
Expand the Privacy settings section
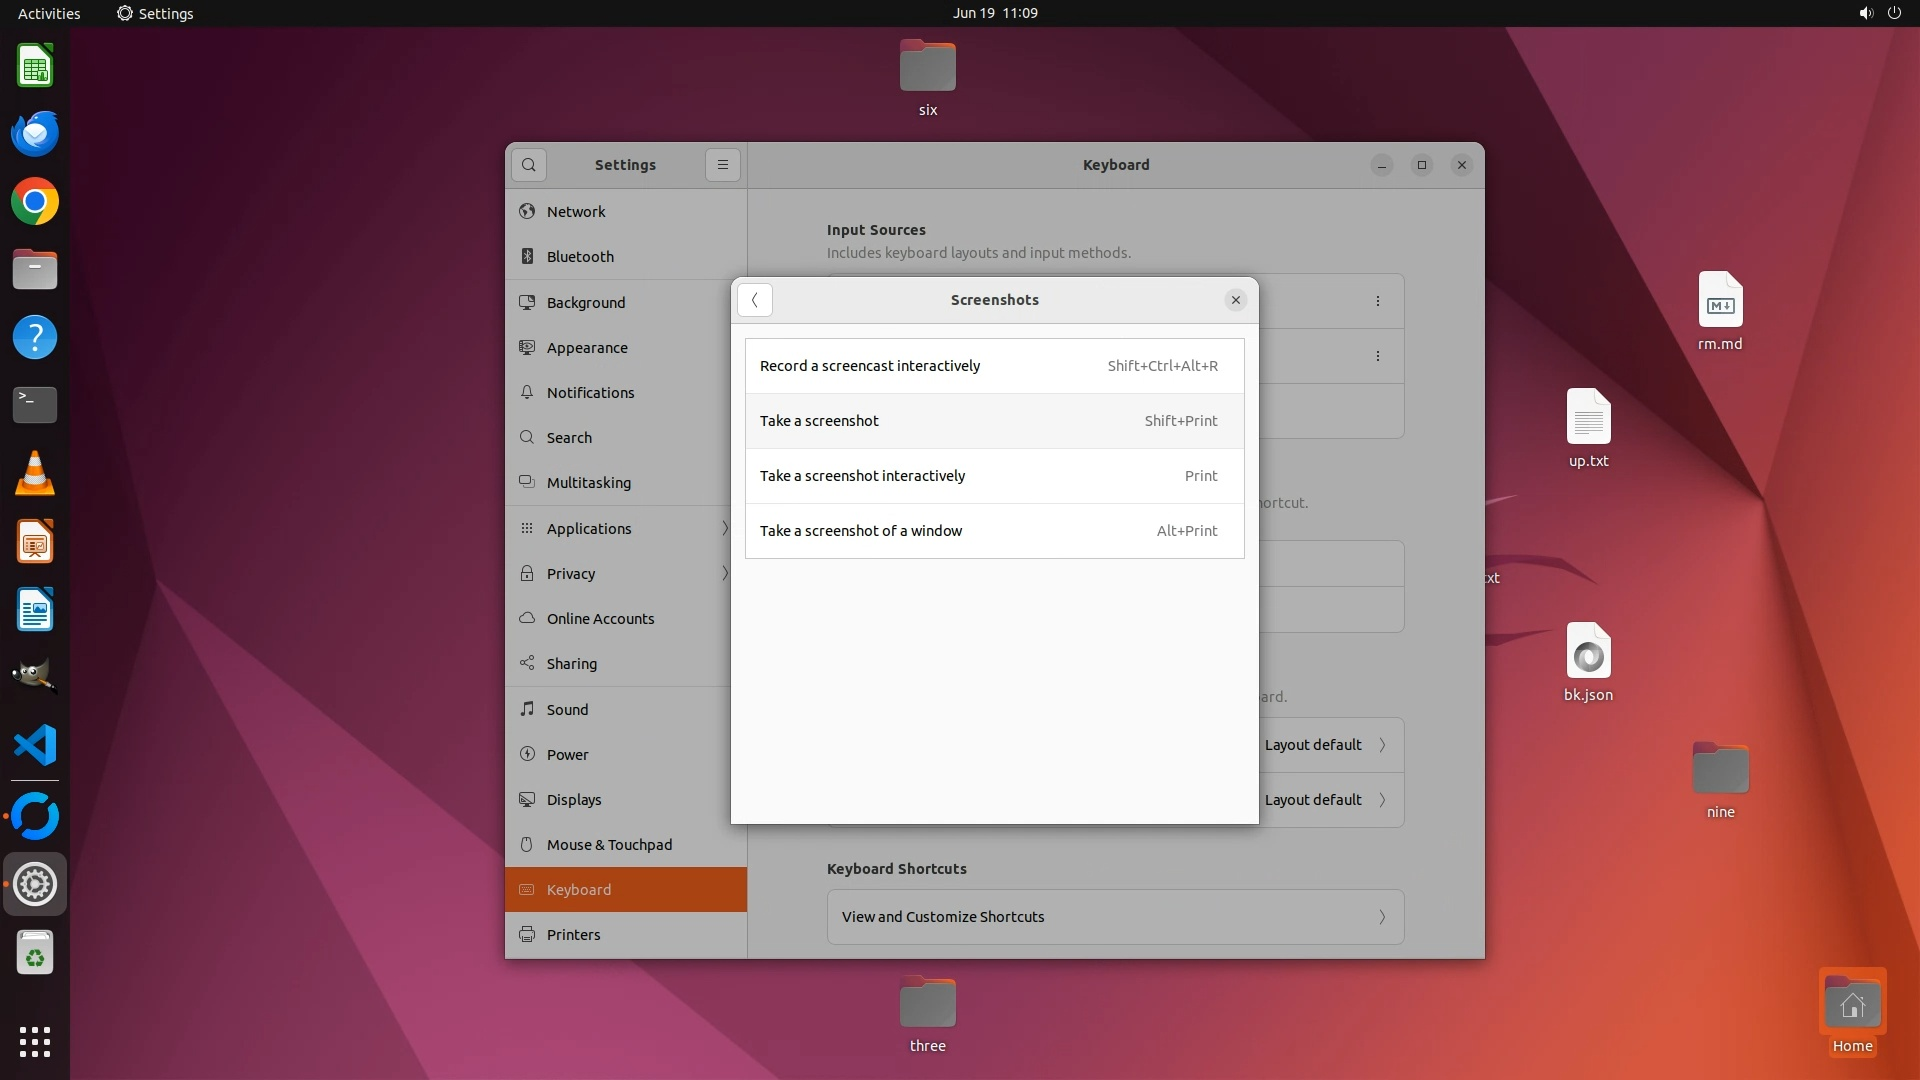coord(625,574)
